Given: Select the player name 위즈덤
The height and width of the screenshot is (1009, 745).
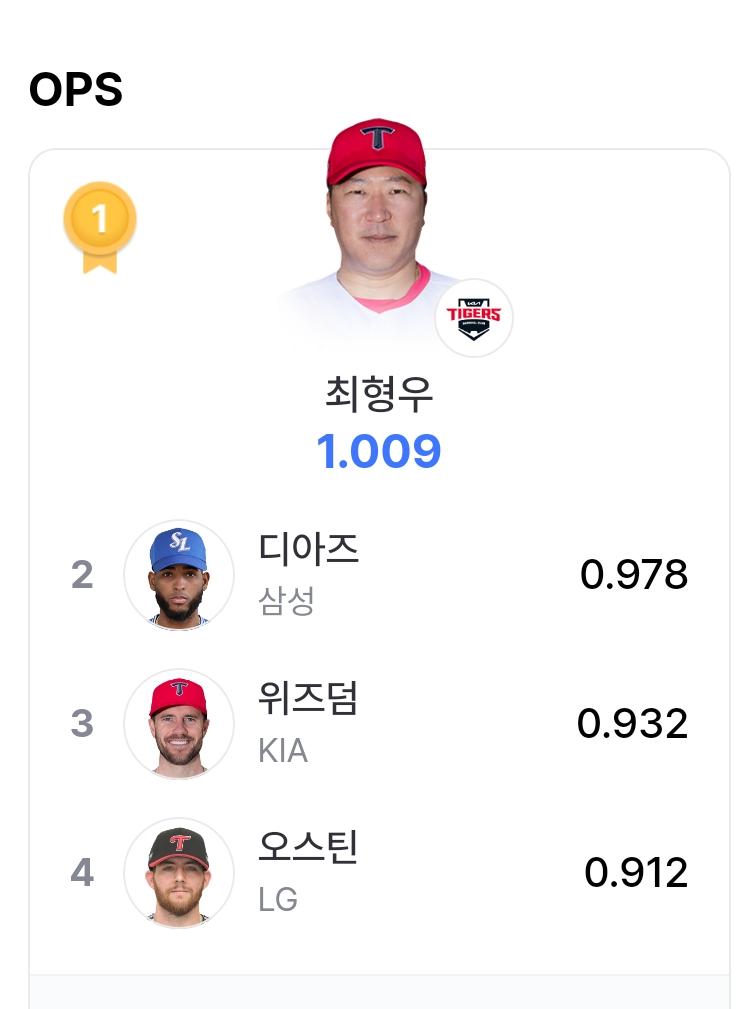Looking at the screenshot, I should [308, 698].
